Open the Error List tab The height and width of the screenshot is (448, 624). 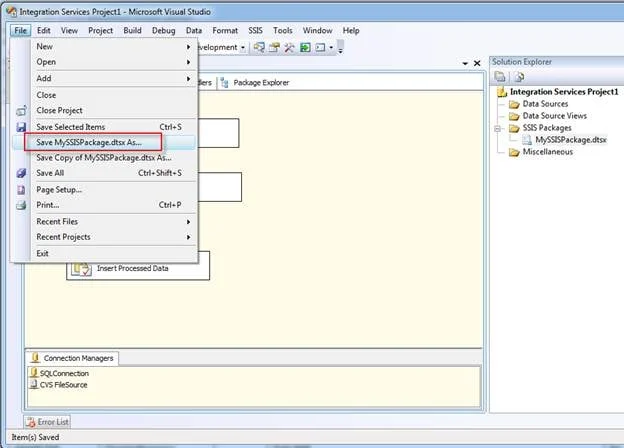point(47,422)
